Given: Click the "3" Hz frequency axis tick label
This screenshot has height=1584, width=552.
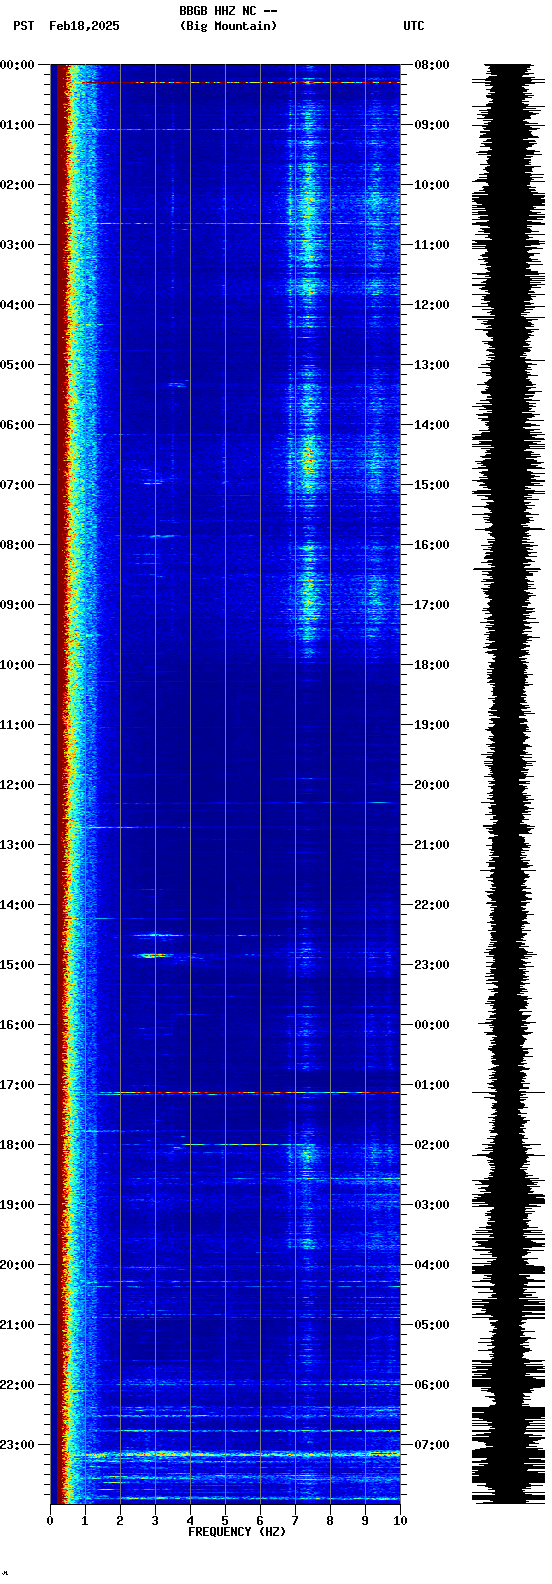Looking at the screenshot, I should click(x=155, y=1521).
